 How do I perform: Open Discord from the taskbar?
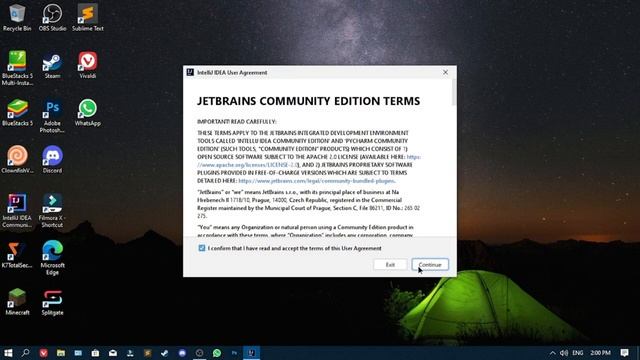click(x=182, y=353)
